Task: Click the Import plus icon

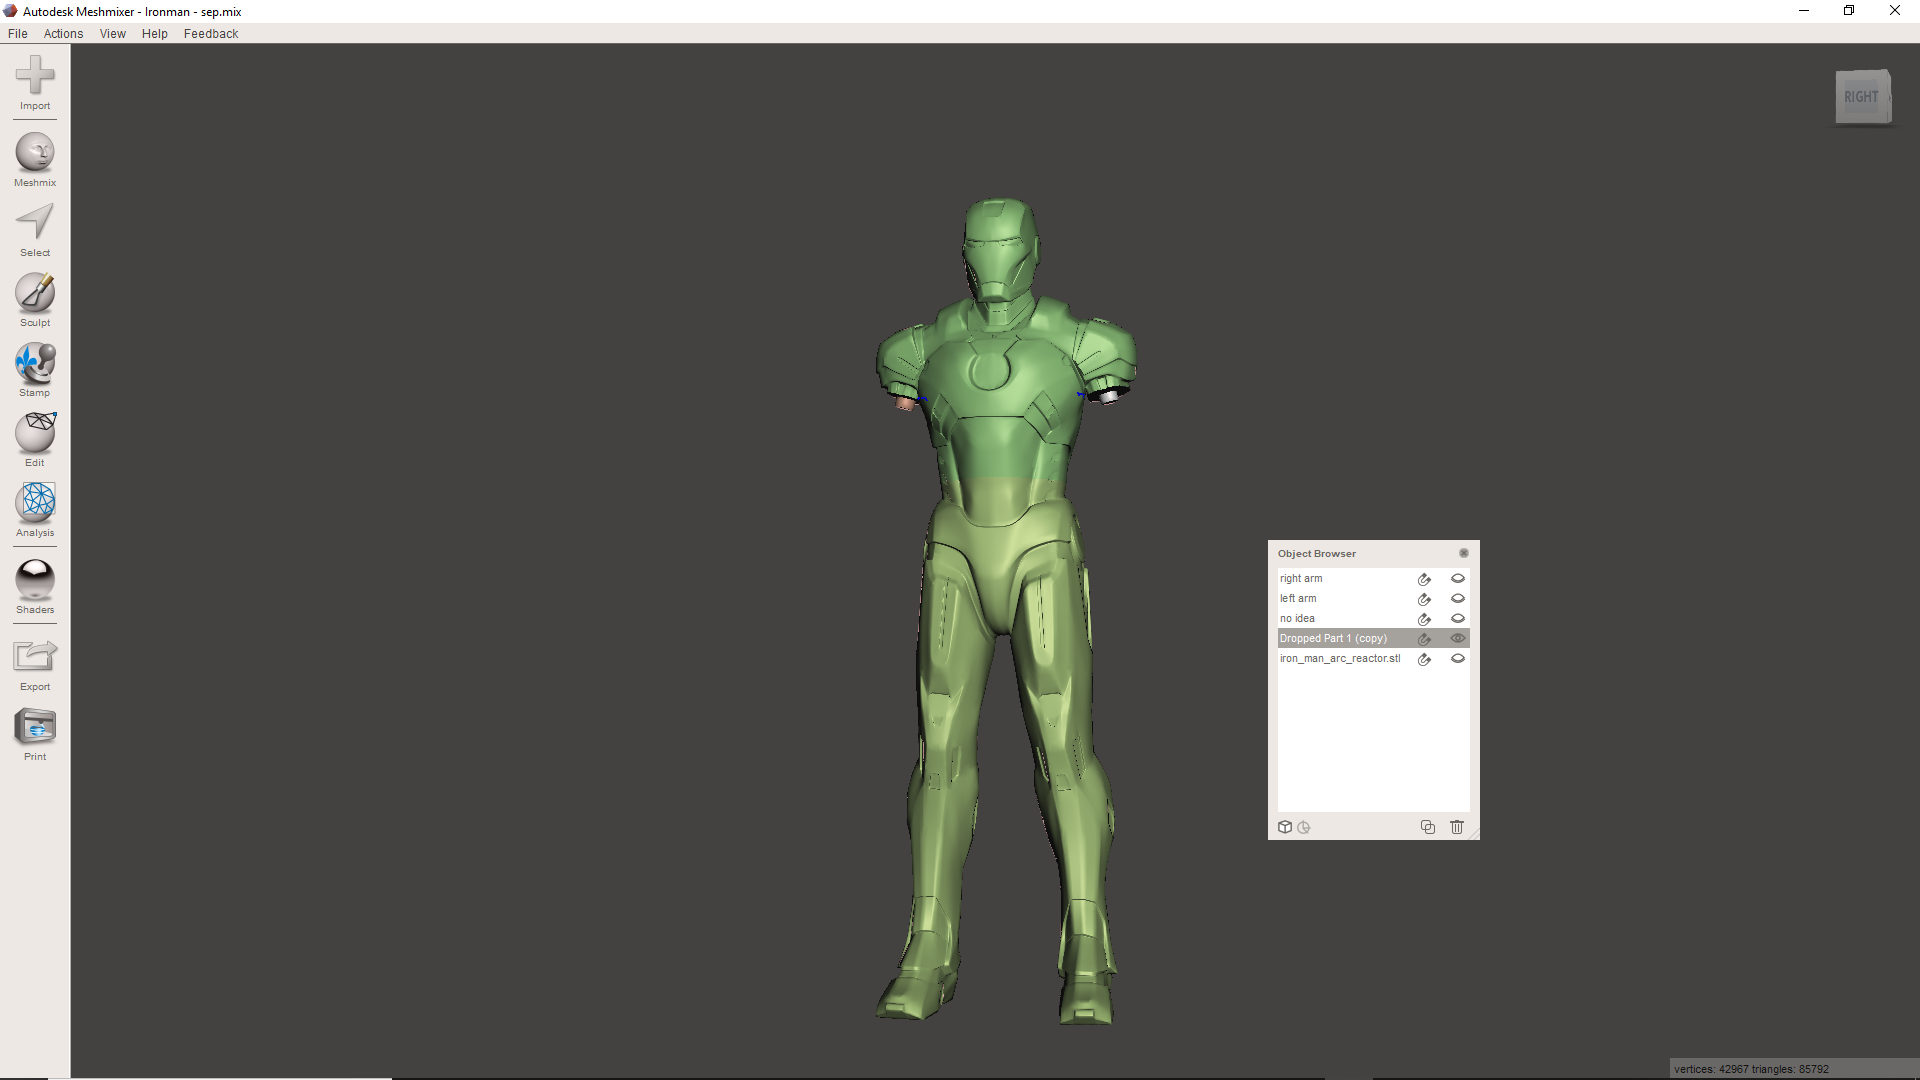Action: pos(35,76)
